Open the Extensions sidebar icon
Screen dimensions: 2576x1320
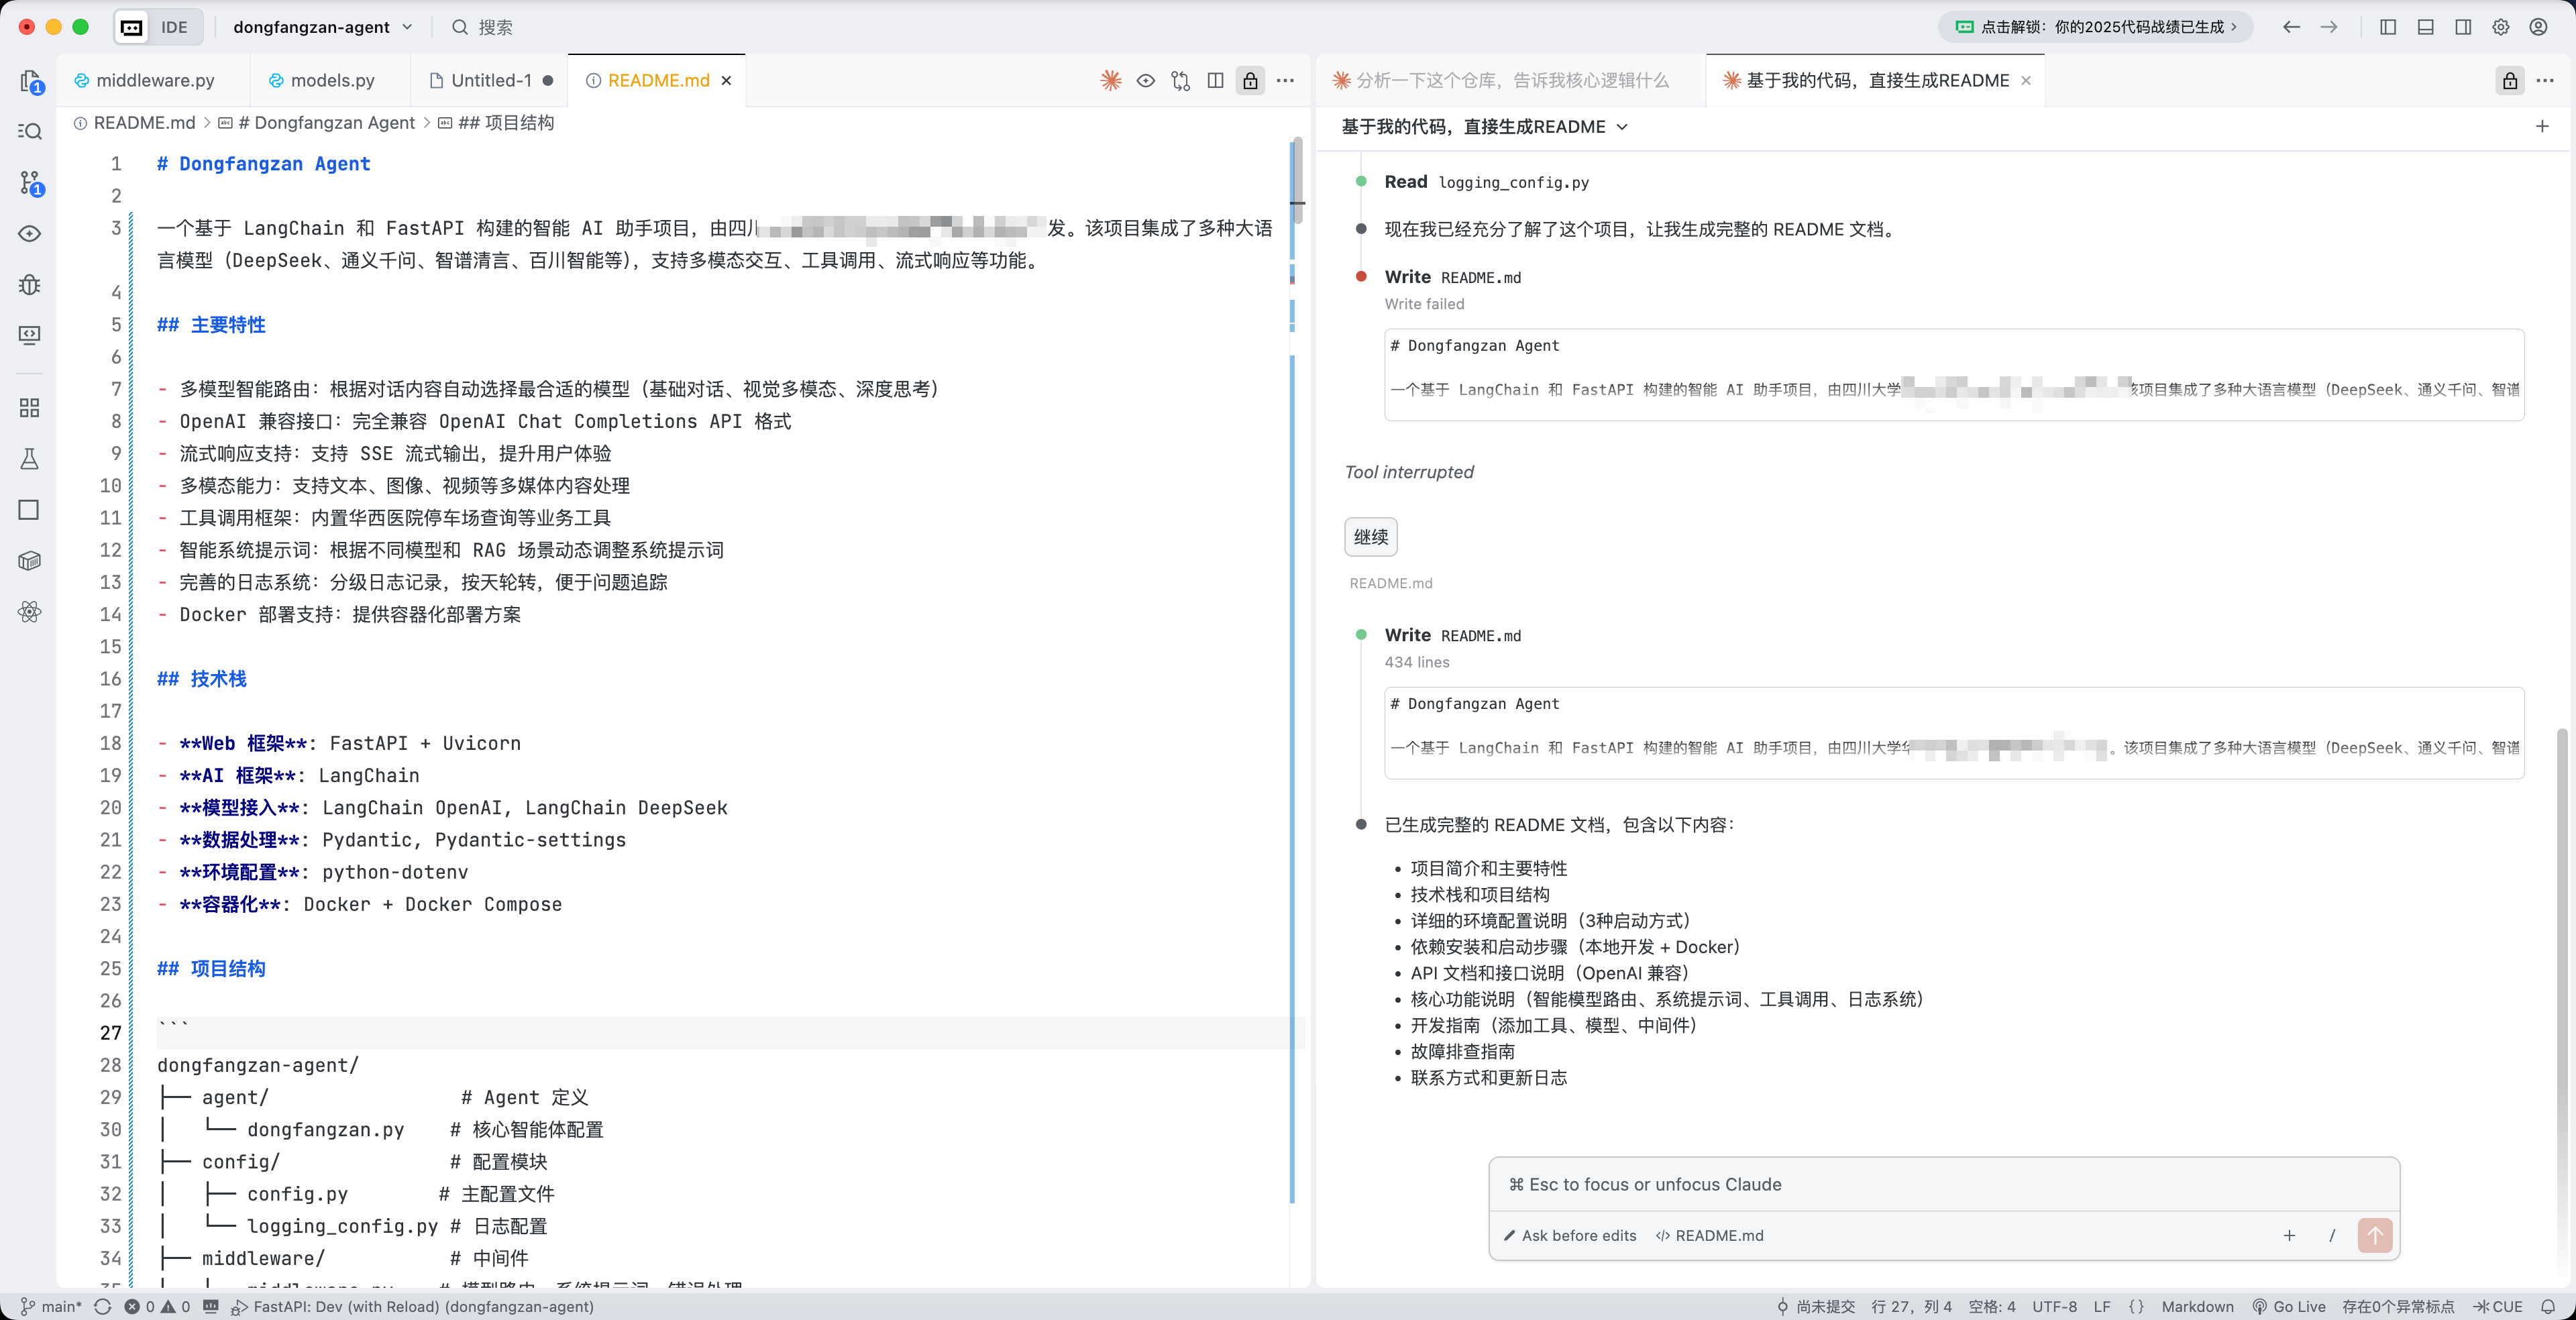pos(30,408)
